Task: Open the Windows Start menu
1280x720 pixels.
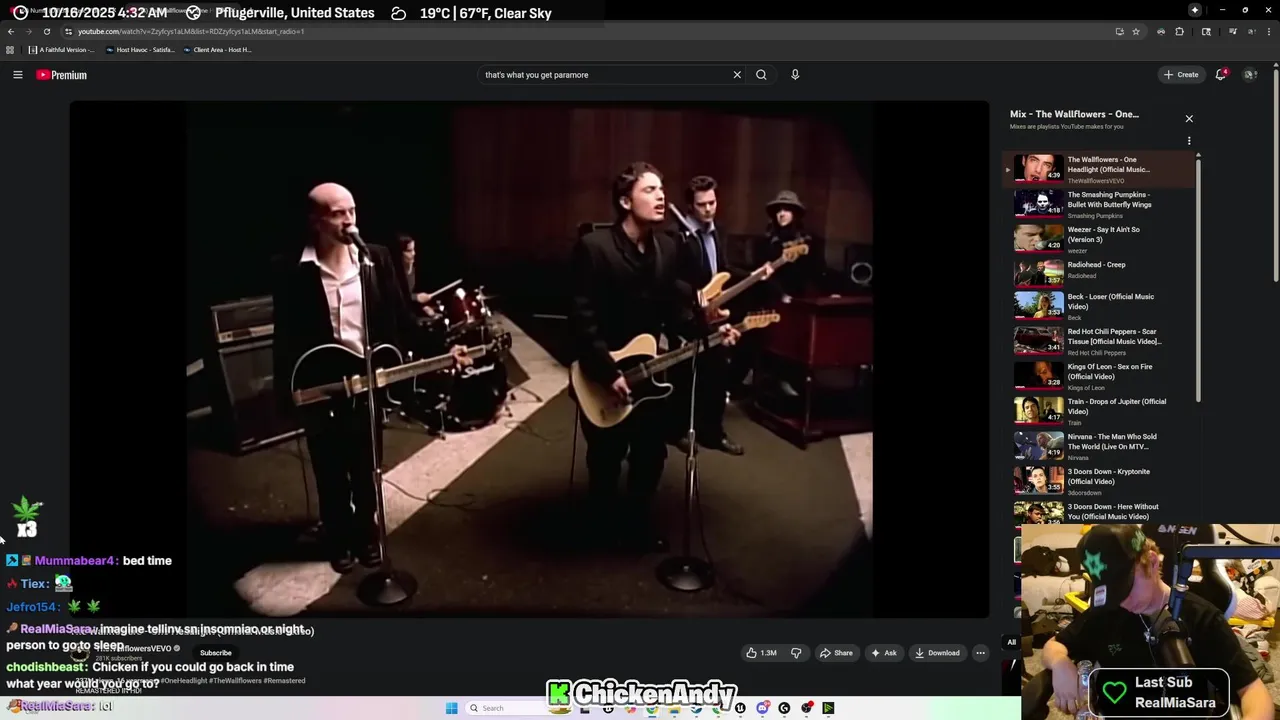Action: click(452, 708)
